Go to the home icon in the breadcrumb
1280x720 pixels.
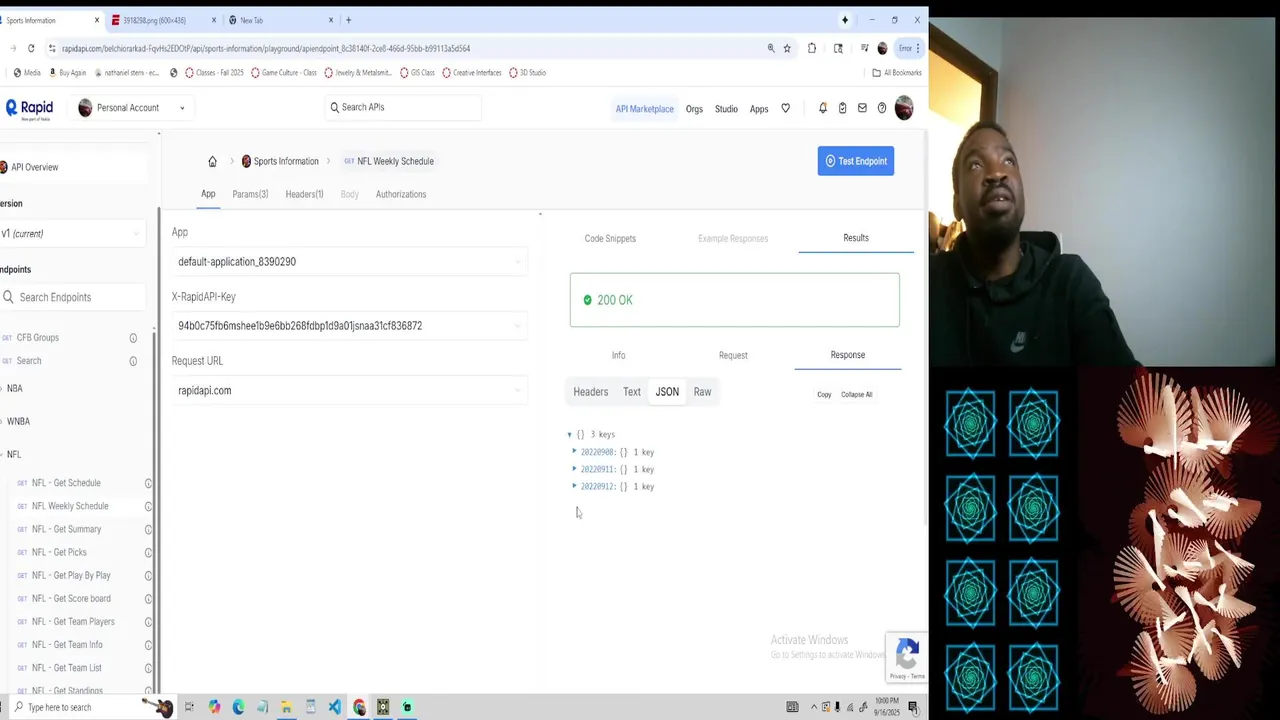point(212,161)
